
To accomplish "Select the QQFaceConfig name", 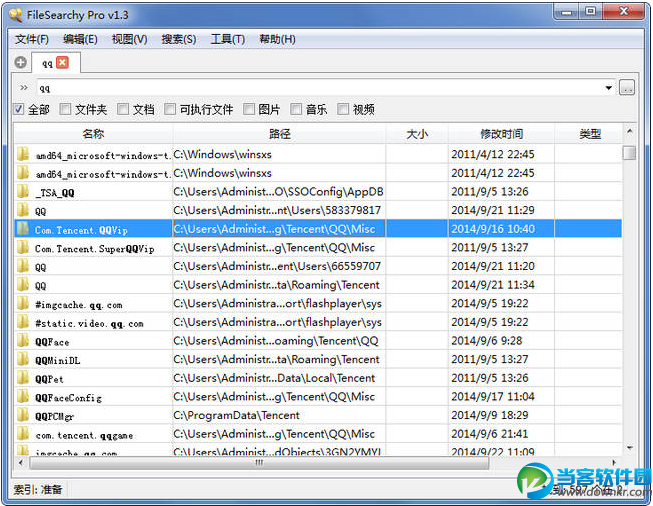I will click(68, 398).
